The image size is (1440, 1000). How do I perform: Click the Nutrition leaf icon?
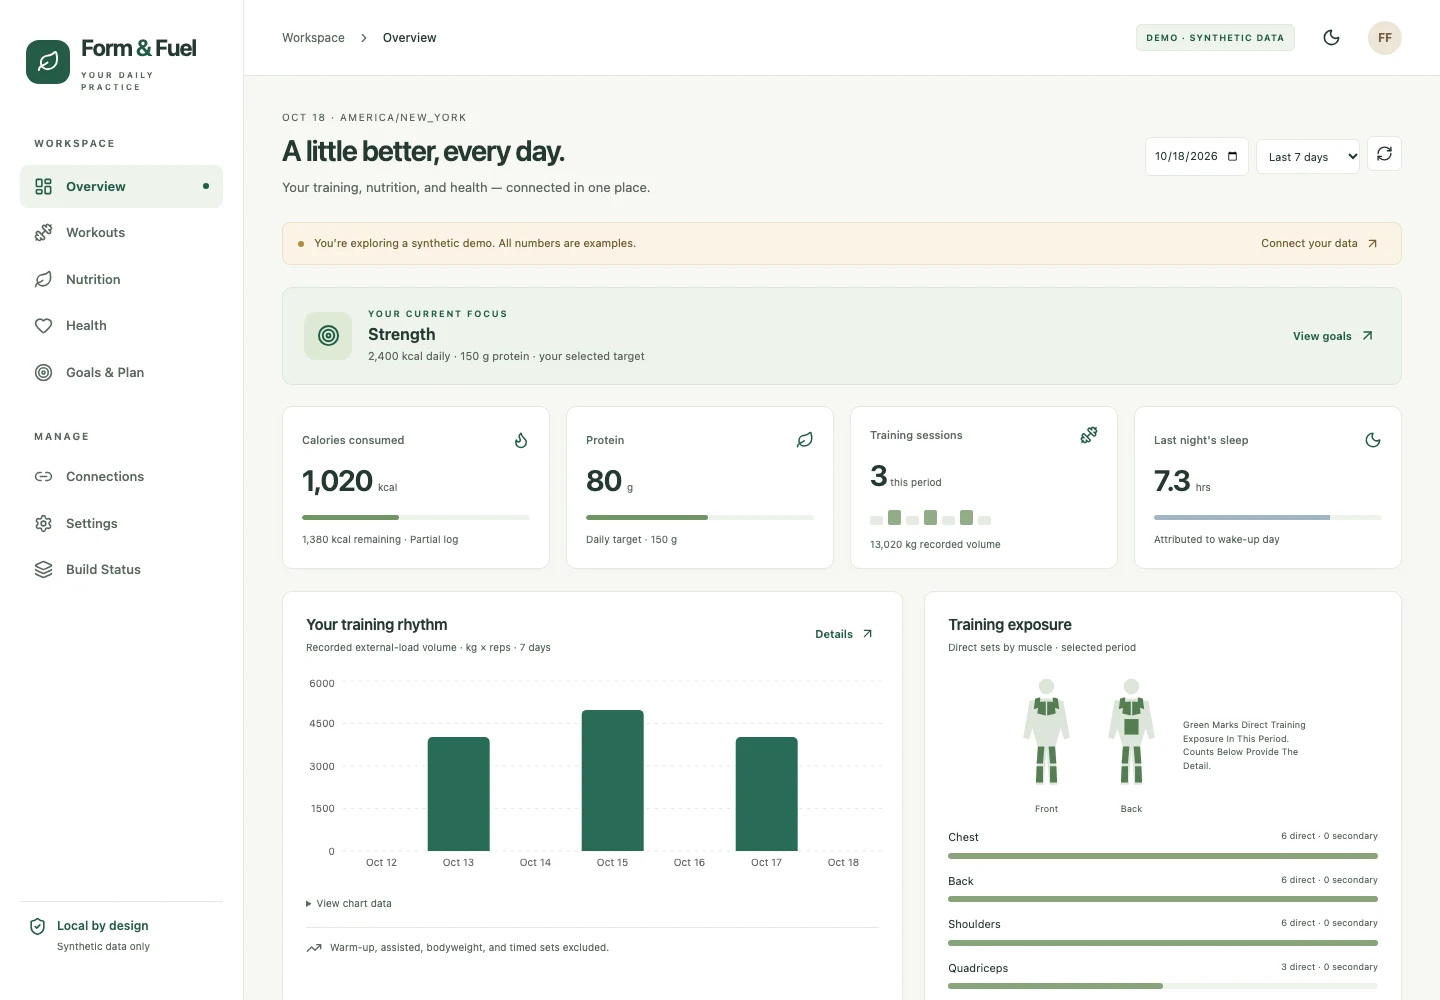(43, 280)
